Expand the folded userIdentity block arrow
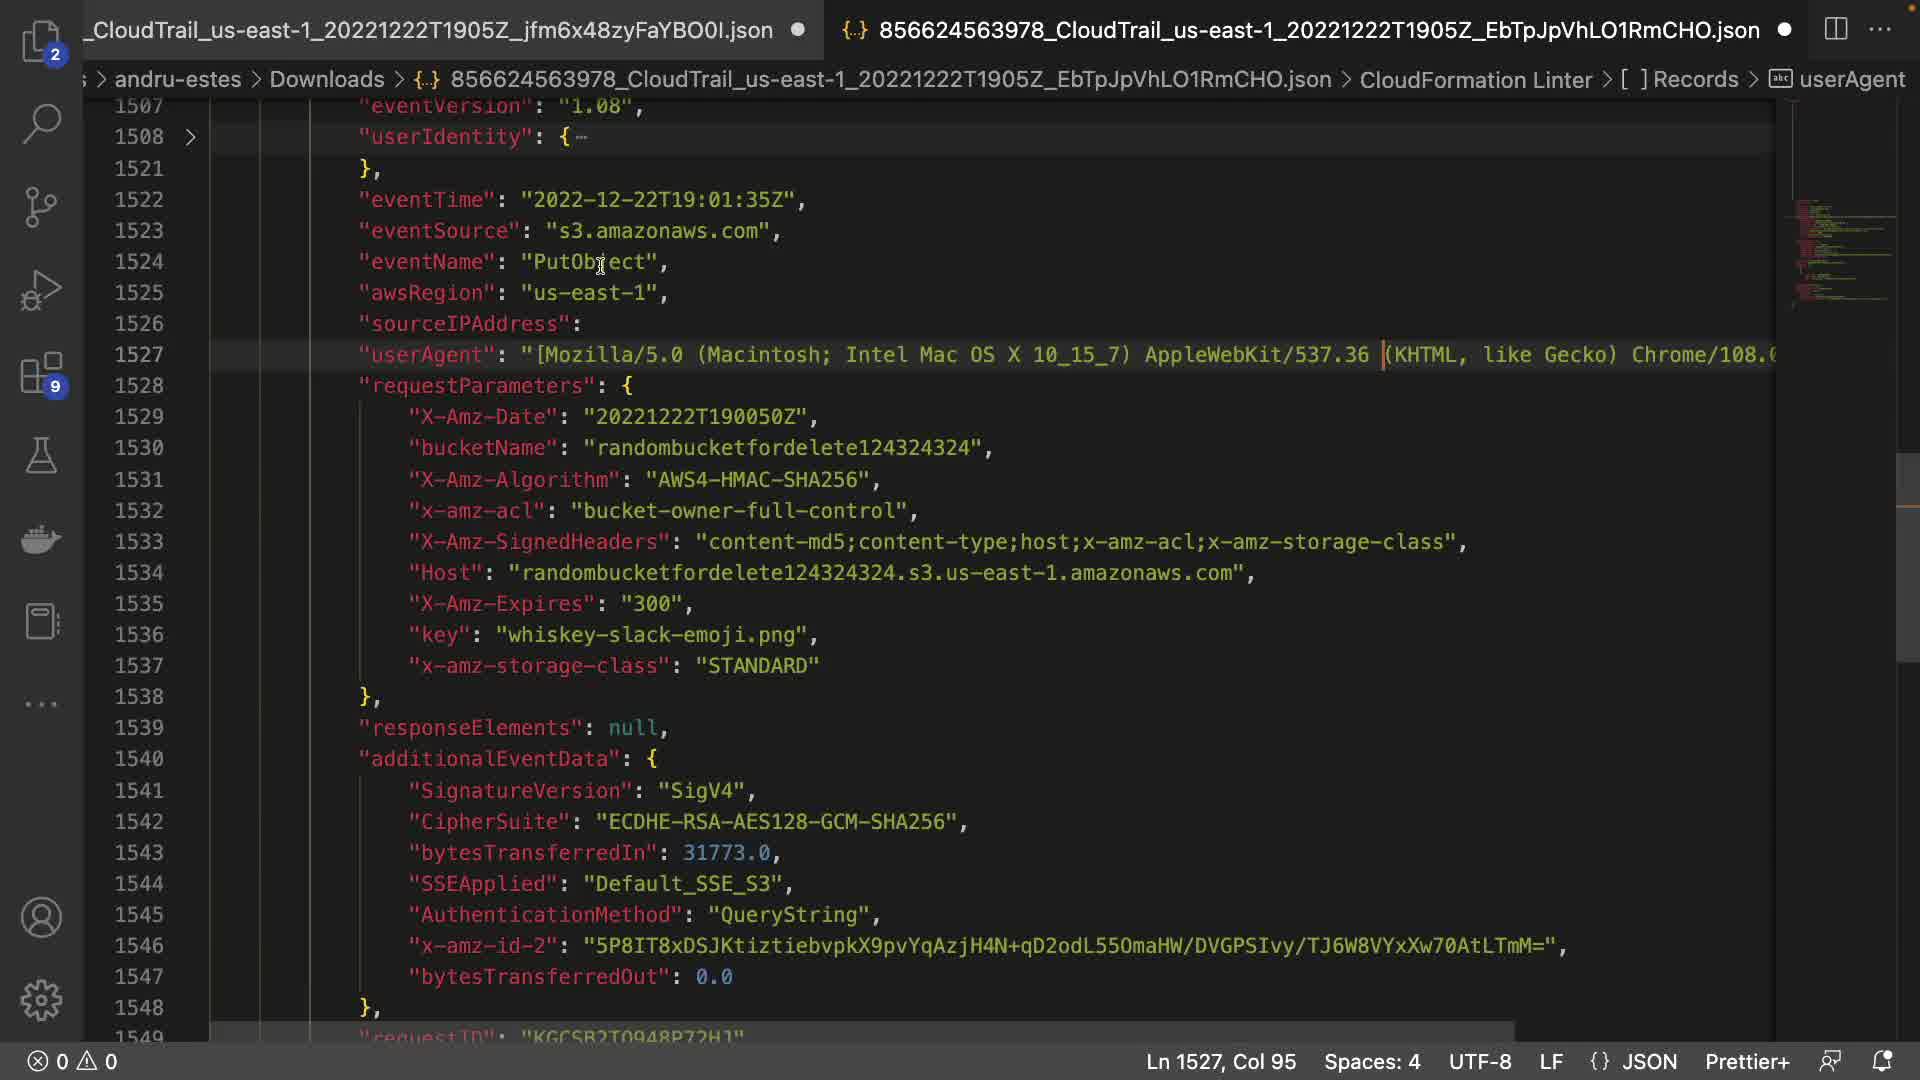 [x=190, y=137]
